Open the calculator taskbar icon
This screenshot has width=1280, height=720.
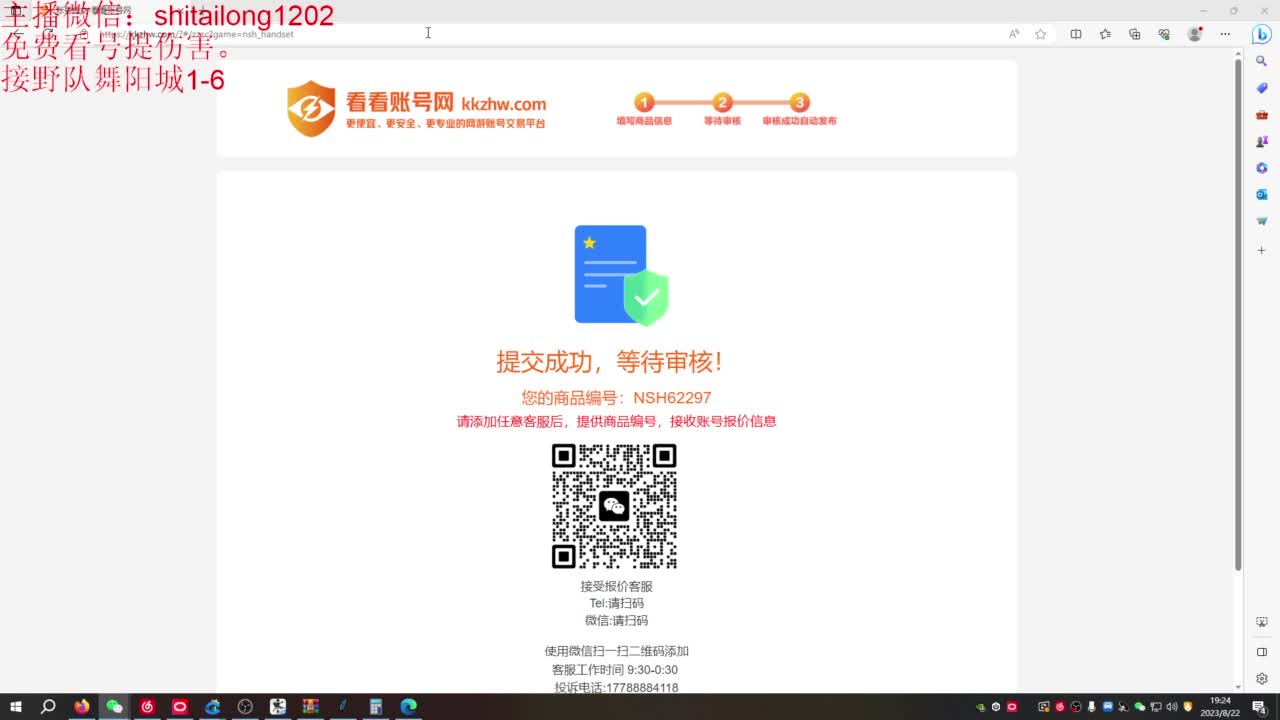click(376, 707)
